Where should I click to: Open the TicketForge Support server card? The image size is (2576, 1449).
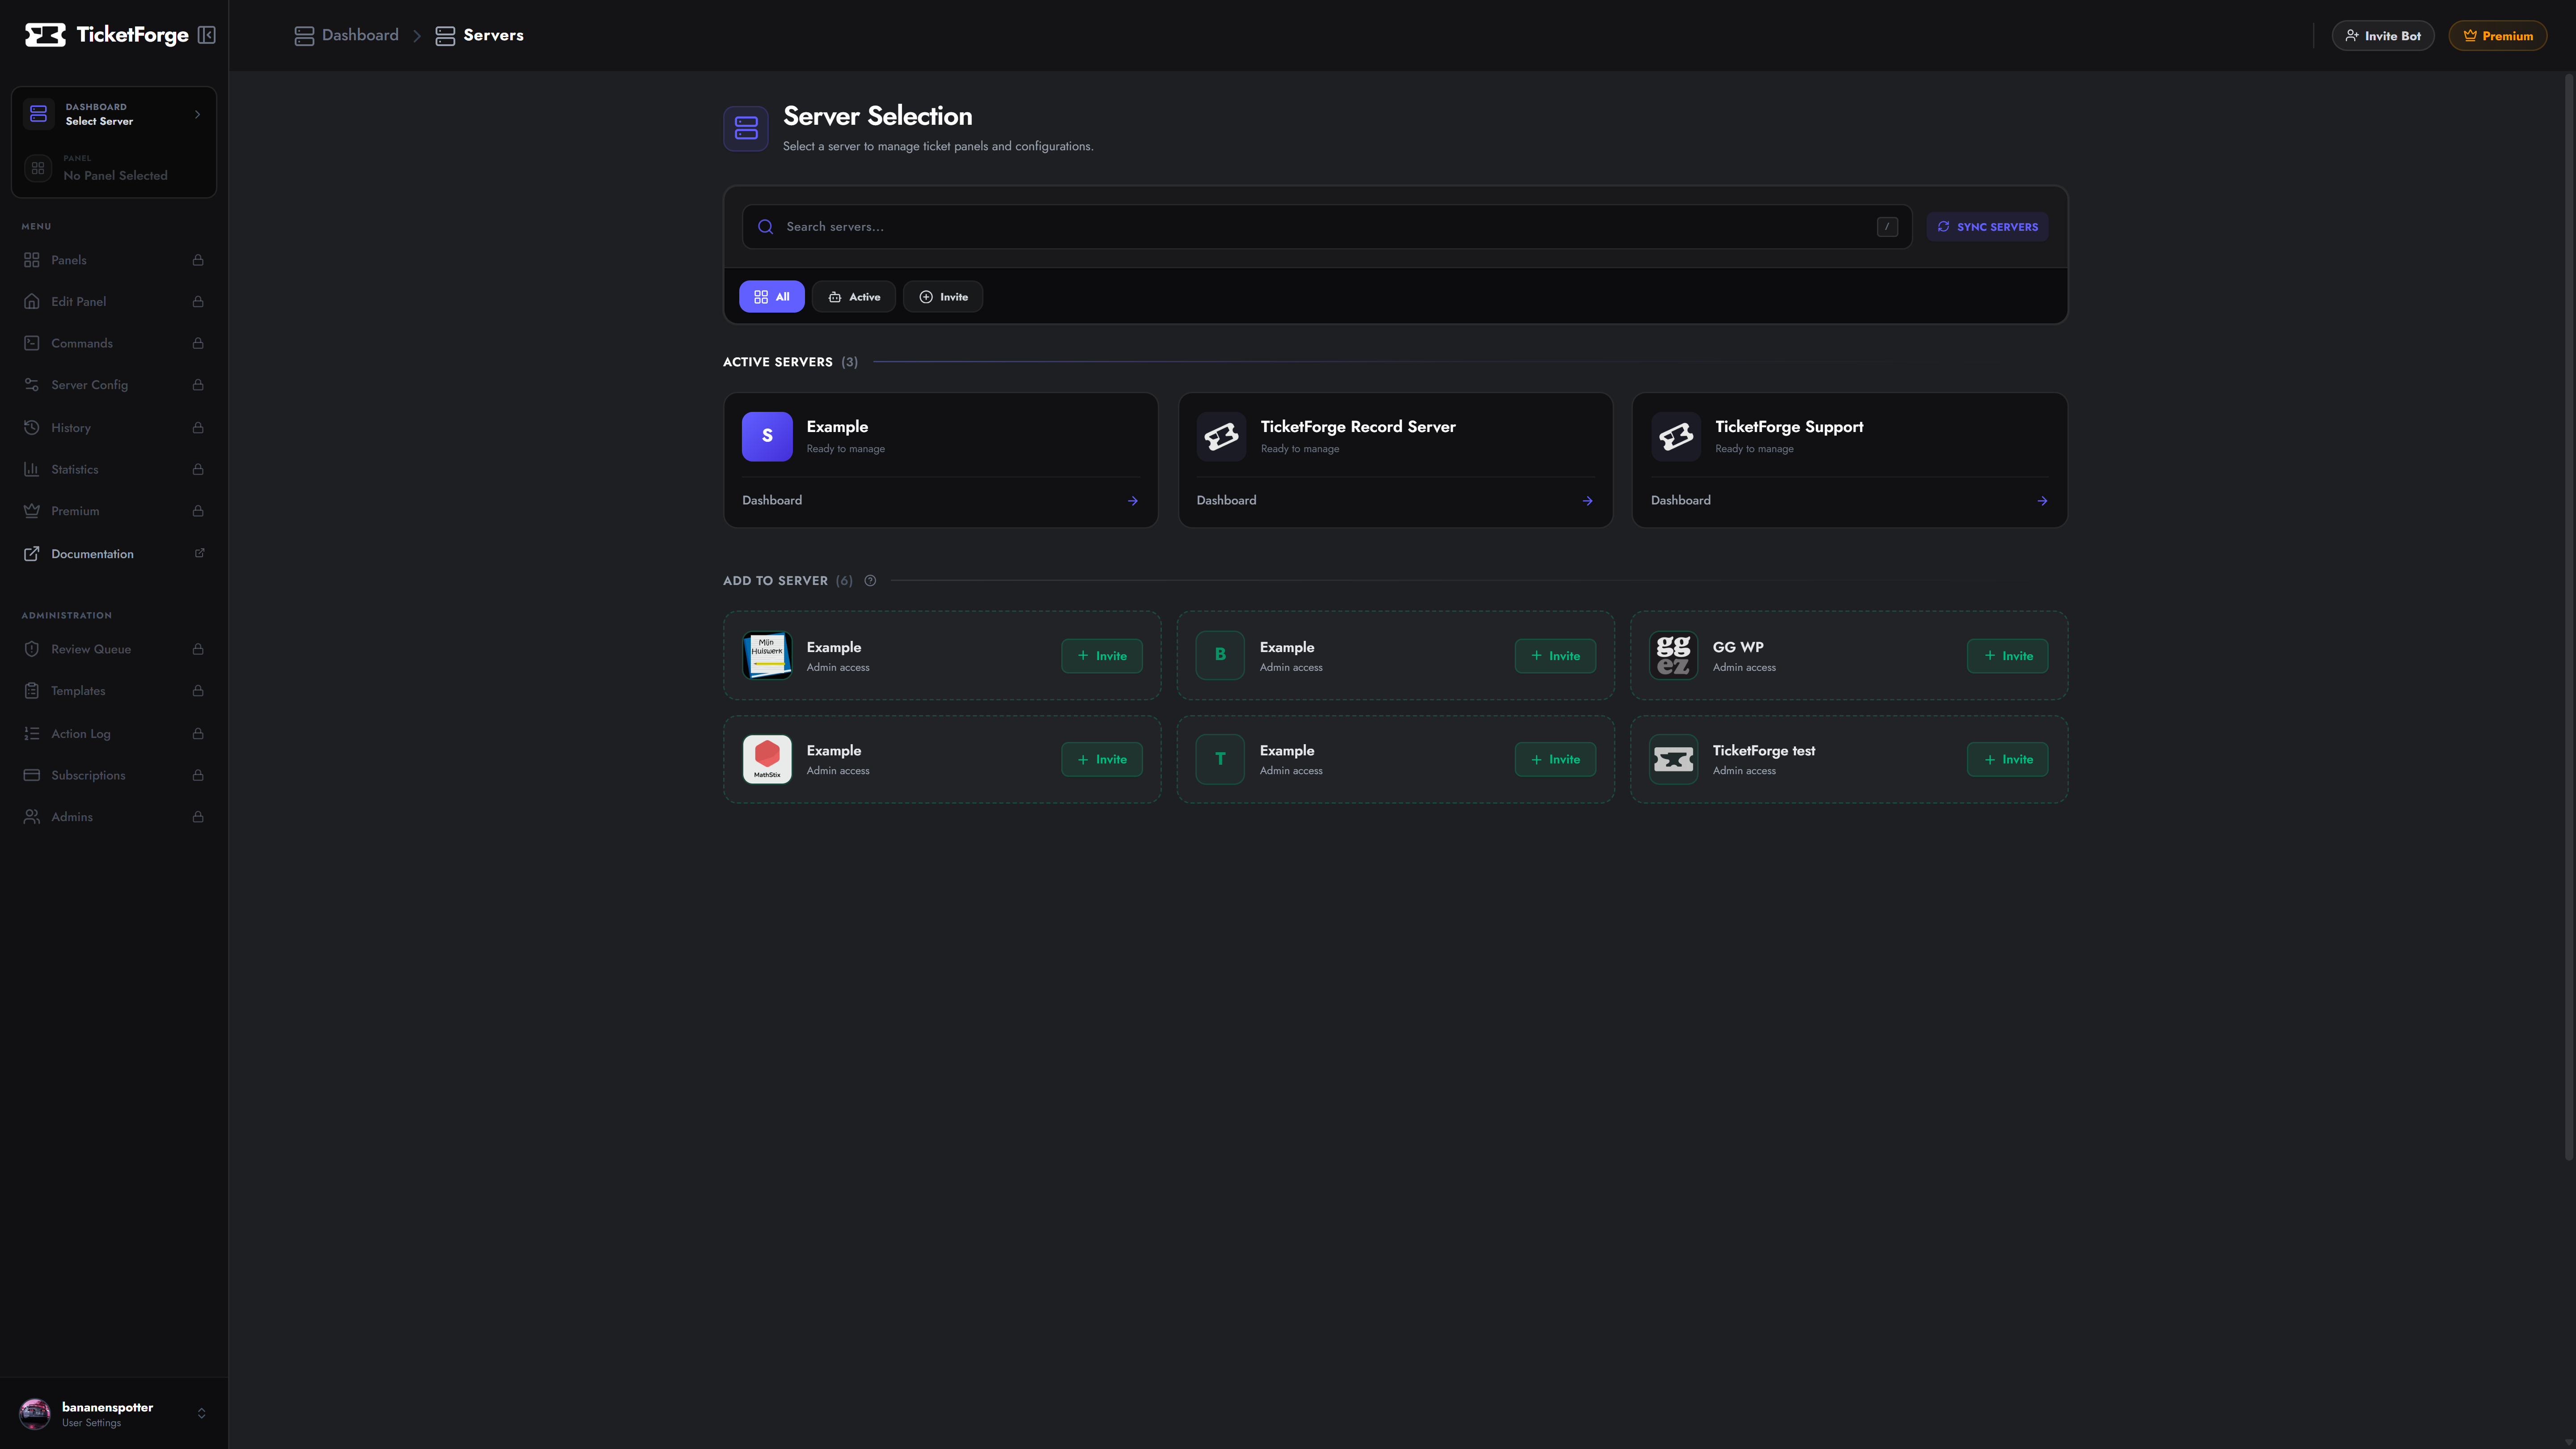1850,460
